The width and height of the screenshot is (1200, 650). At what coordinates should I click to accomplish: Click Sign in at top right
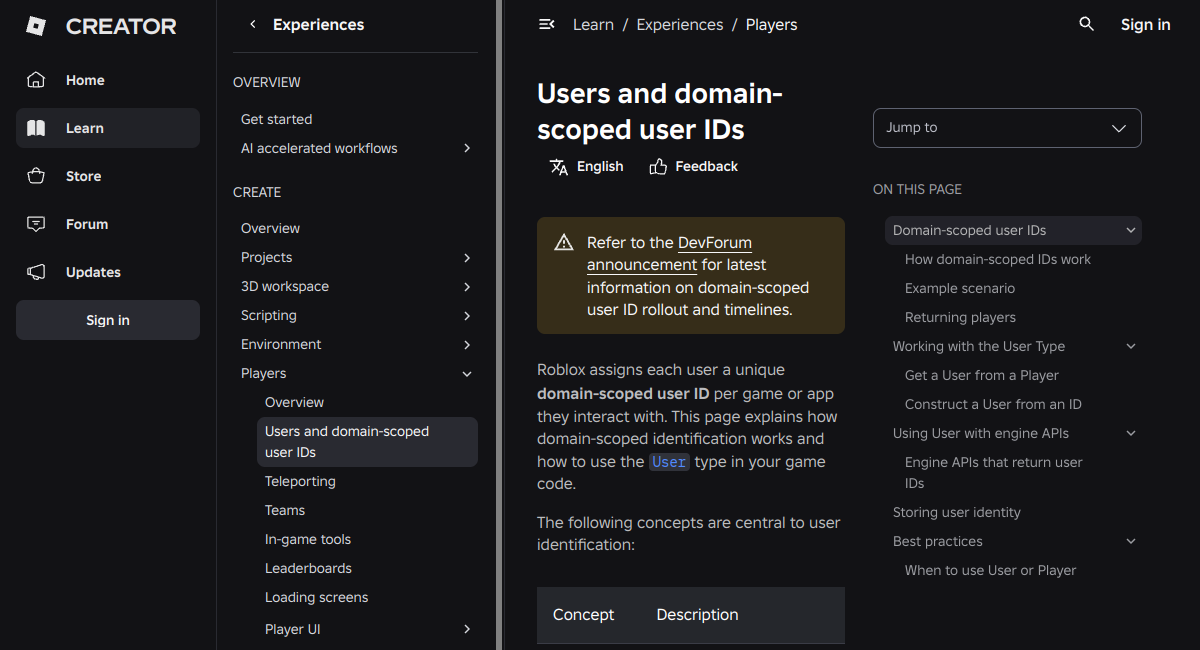point(1145,24)
